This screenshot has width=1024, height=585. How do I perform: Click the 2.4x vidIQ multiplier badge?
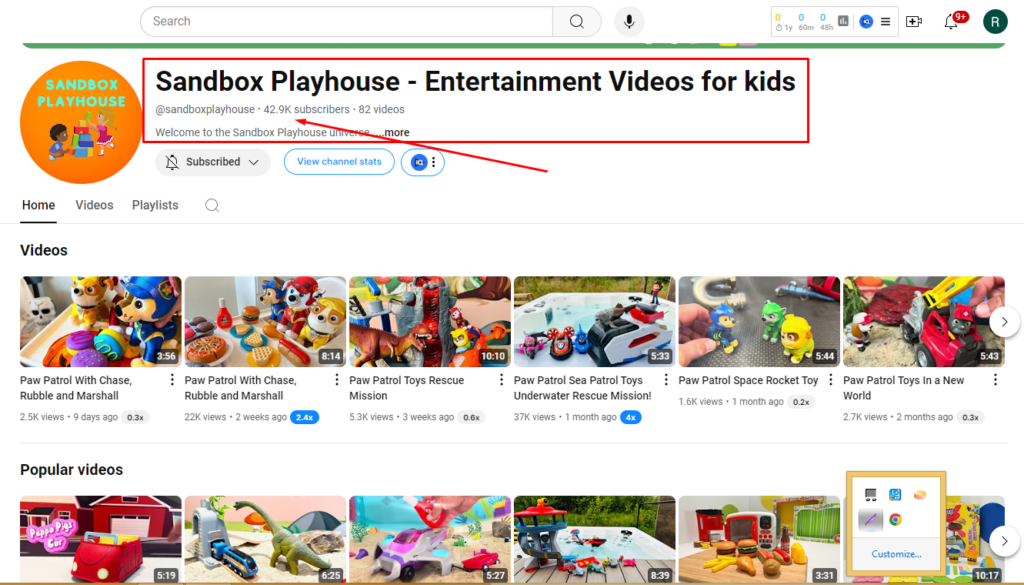point(305,417)
